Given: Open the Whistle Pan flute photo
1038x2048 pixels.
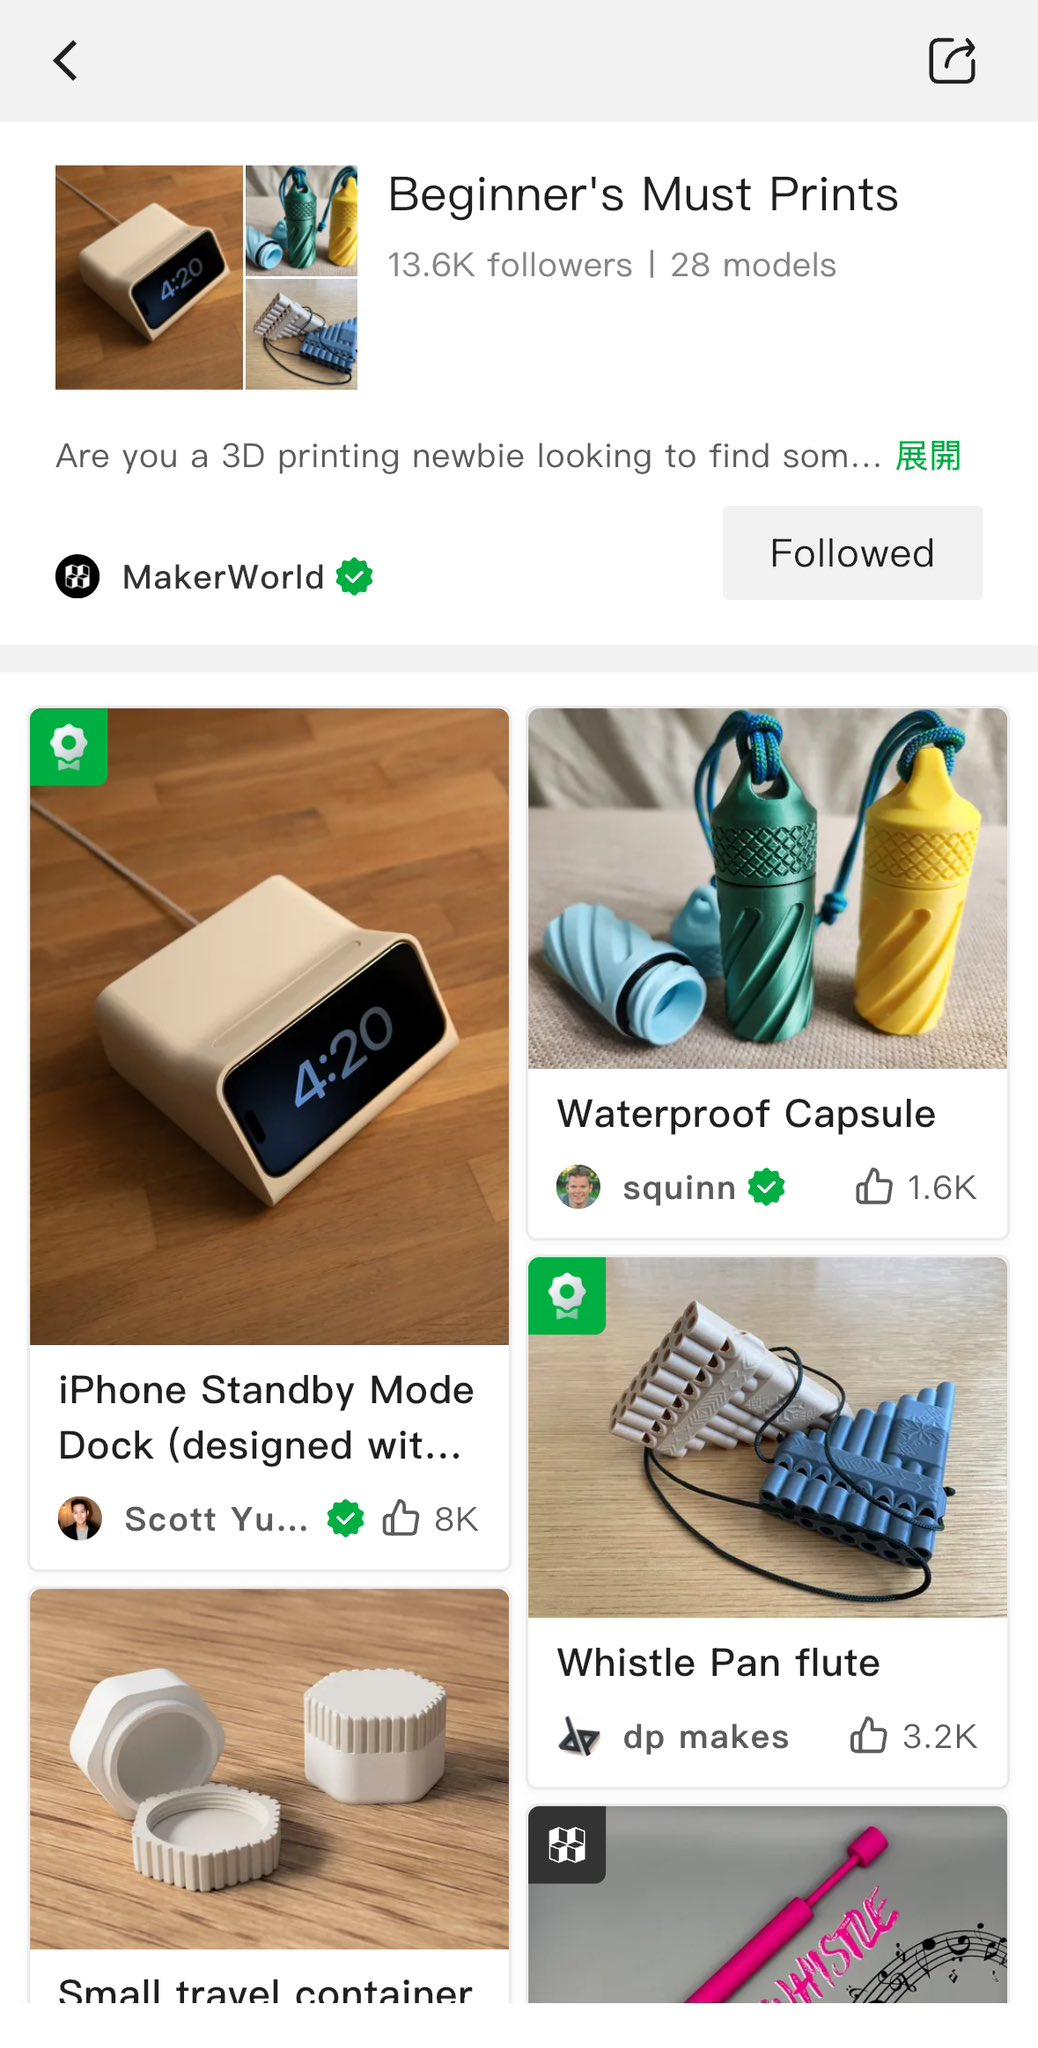Looking at the screenshot, I should [x=768, y=1437].
